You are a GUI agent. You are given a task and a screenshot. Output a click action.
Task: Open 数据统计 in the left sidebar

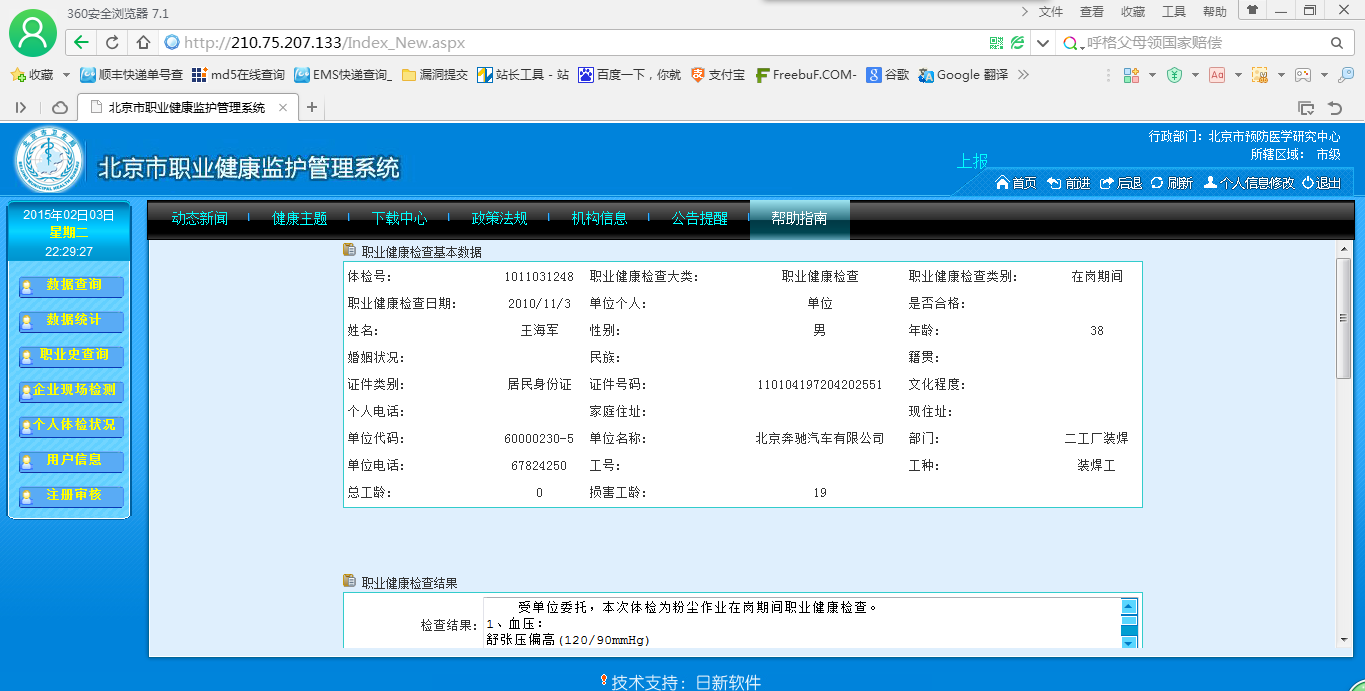pyautogui.click(x=71, y=321)
